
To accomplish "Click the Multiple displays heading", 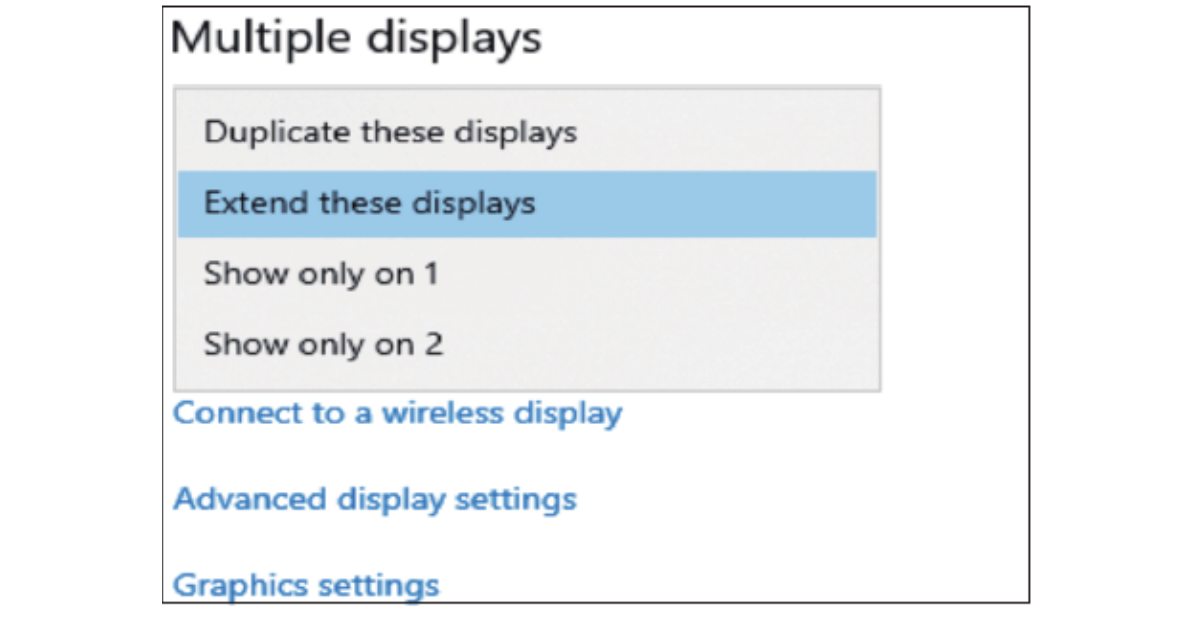I will click(x=356, y=39).
